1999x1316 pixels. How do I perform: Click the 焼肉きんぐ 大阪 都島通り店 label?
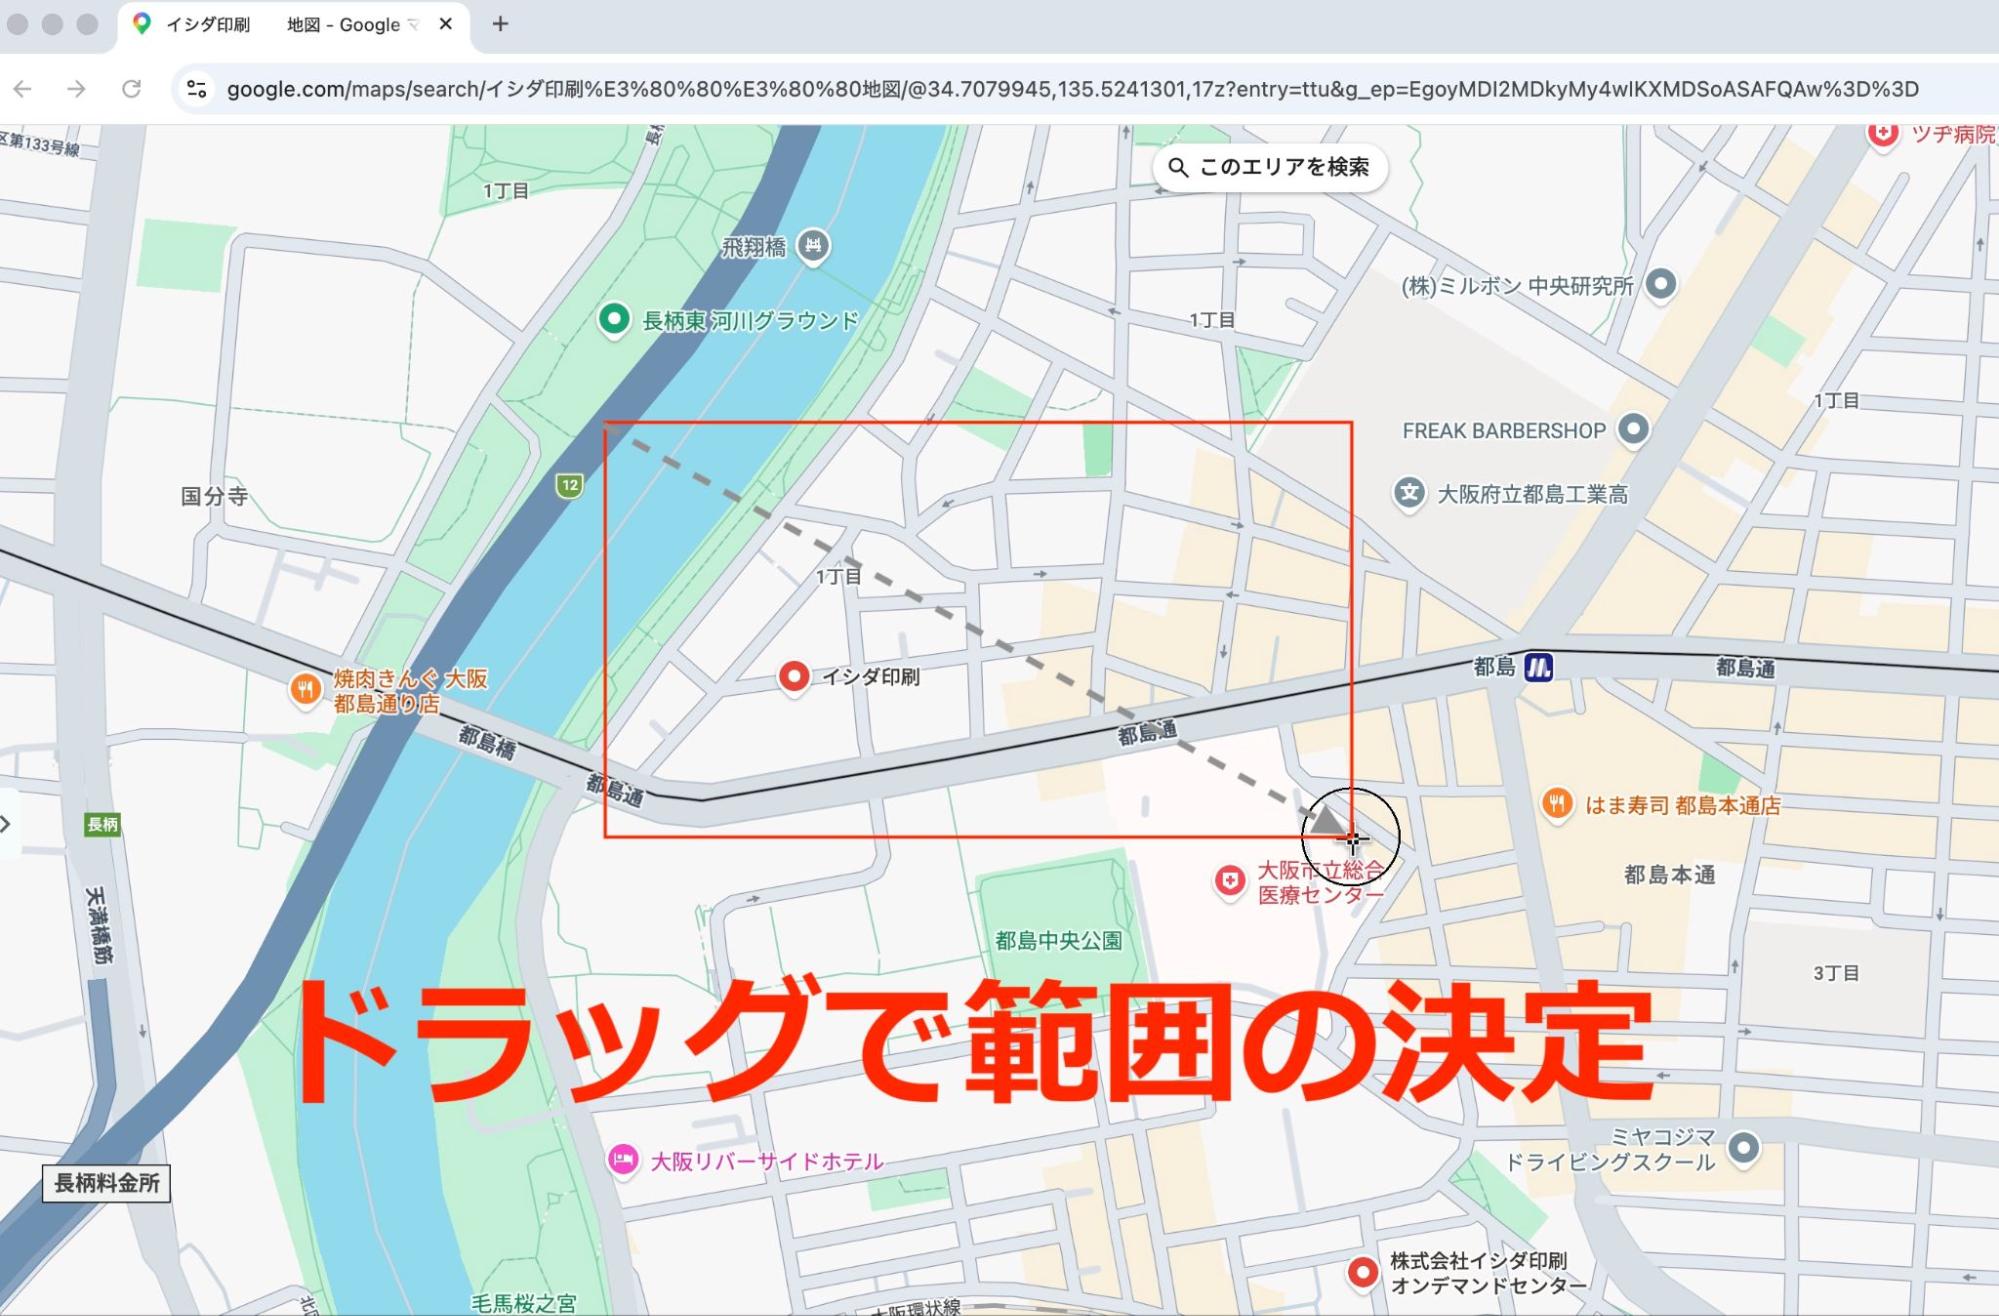411,691
